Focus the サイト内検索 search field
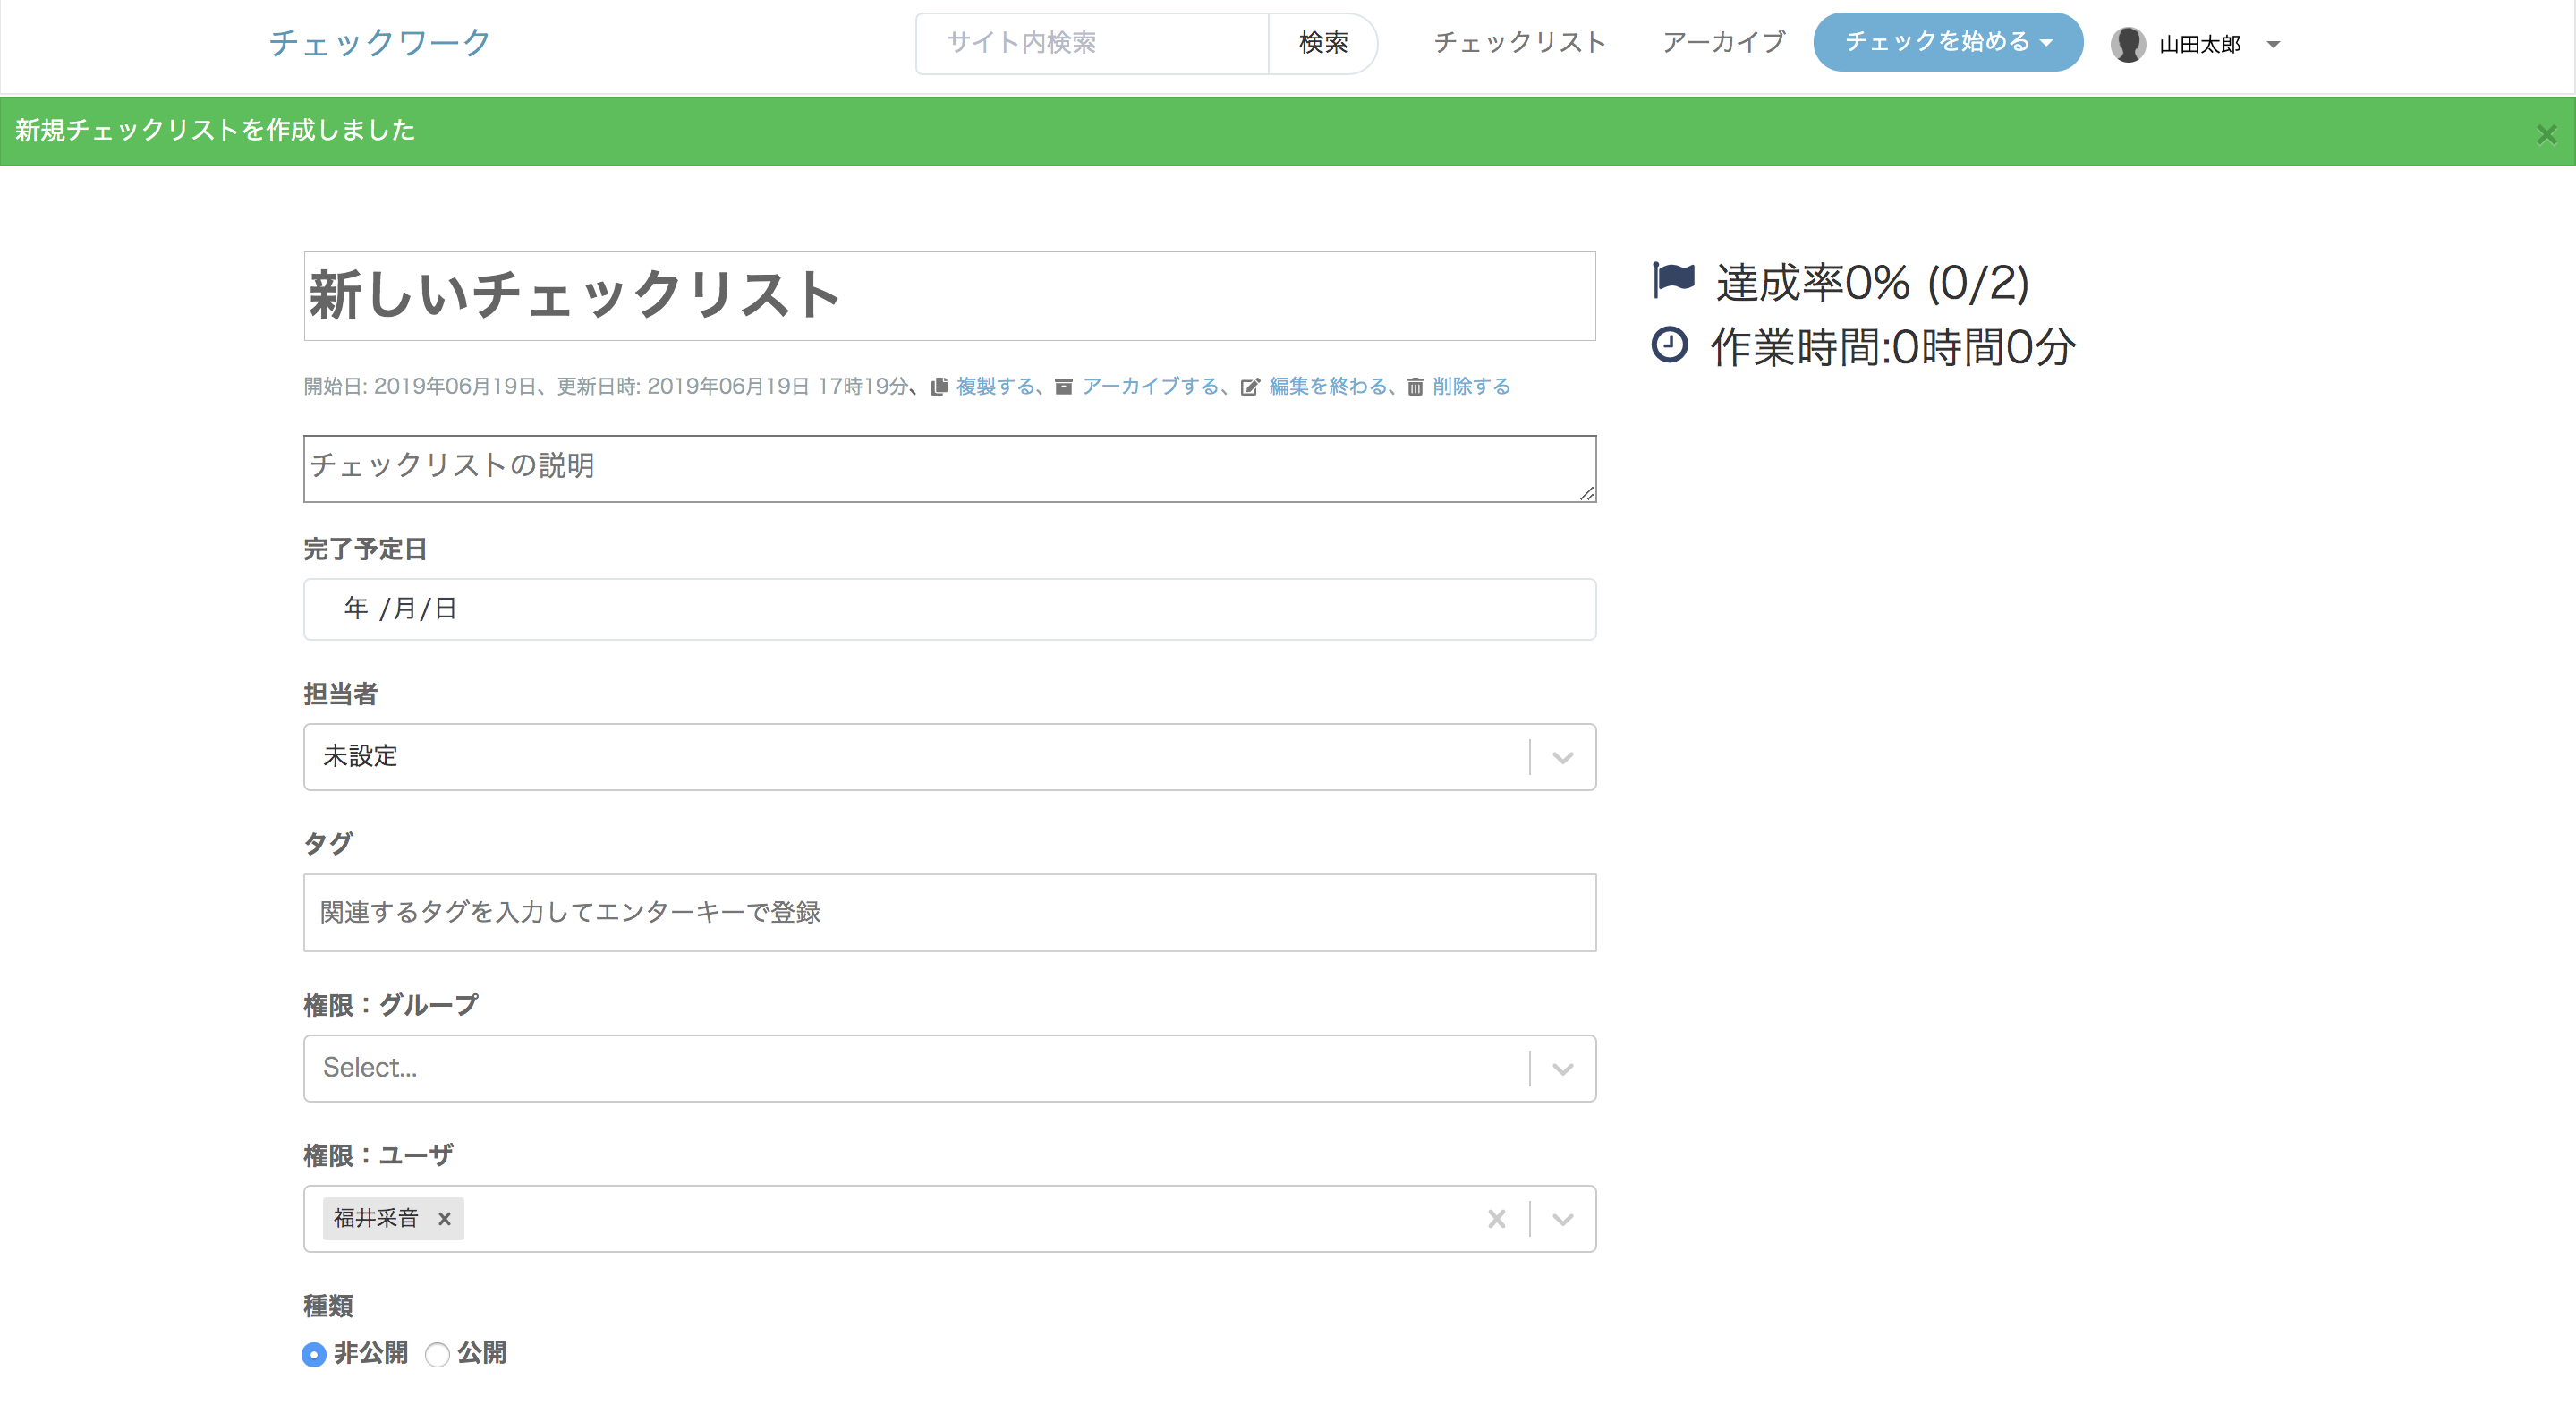Viewport: 2576px width, 1405px height. pos(1092,43)
